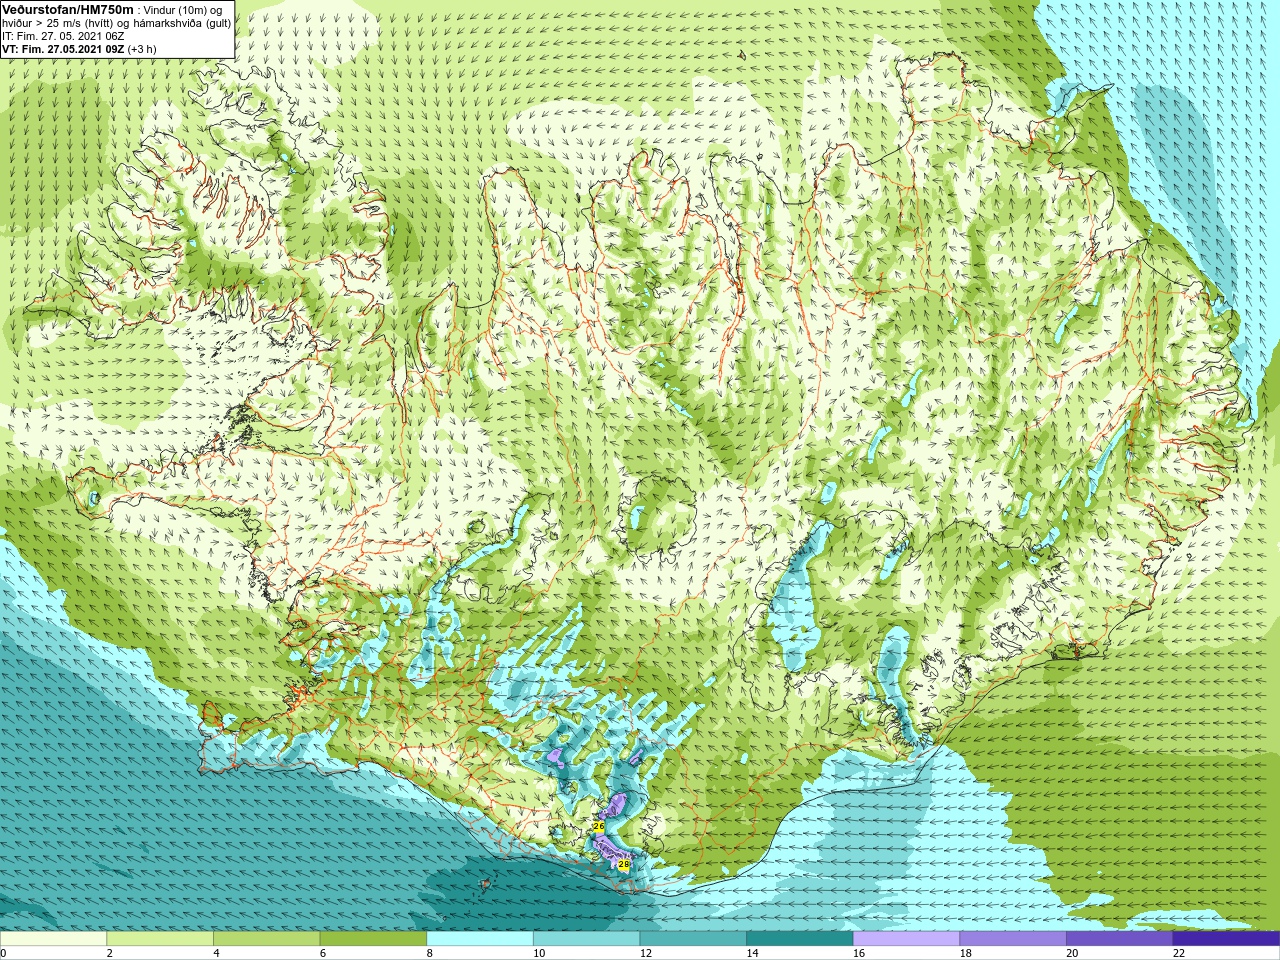Click the bold text 'VT: Fim. 27.05.2021 09Z'
Image resolution: width=1280 pixels, height=960 pixels.
pos(63,49)
